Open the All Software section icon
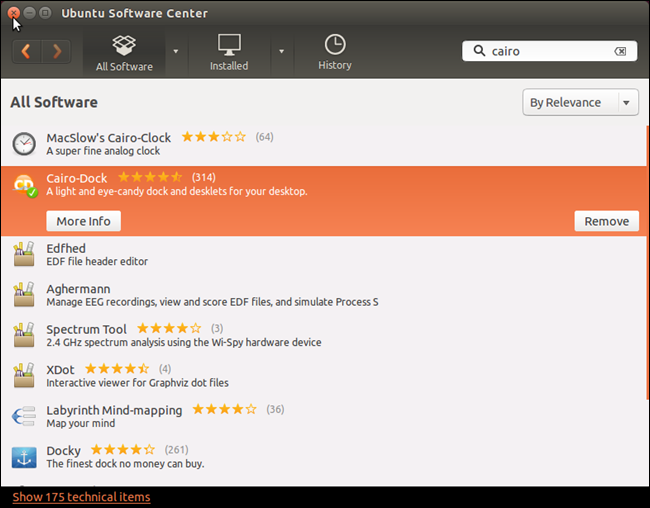The height and width of the screenshot is (508, 650). (124, 45)
